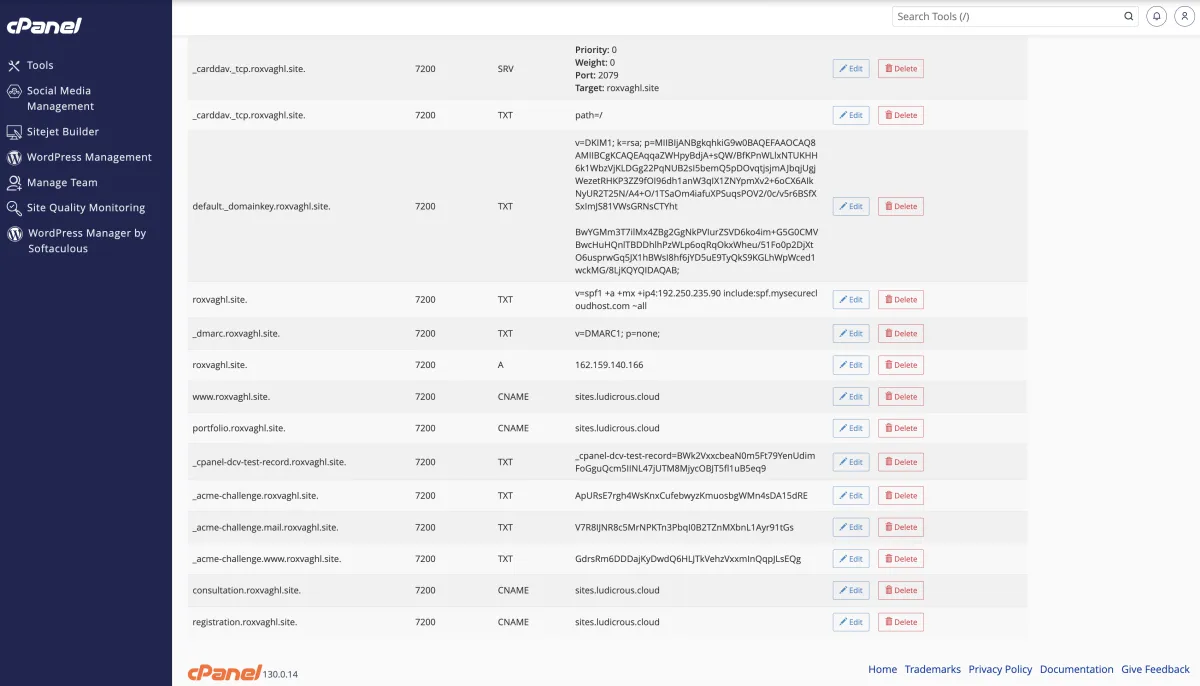Click the Manage Team people icon
The height and width of the screenshot is (686, 1200).
click(x=14, y=183)
